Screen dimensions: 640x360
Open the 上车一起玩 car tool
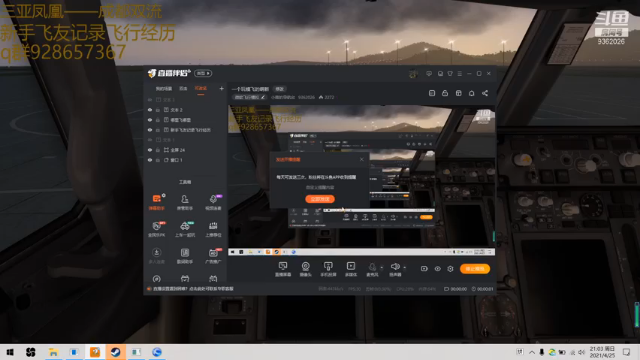tap(185, 229)
